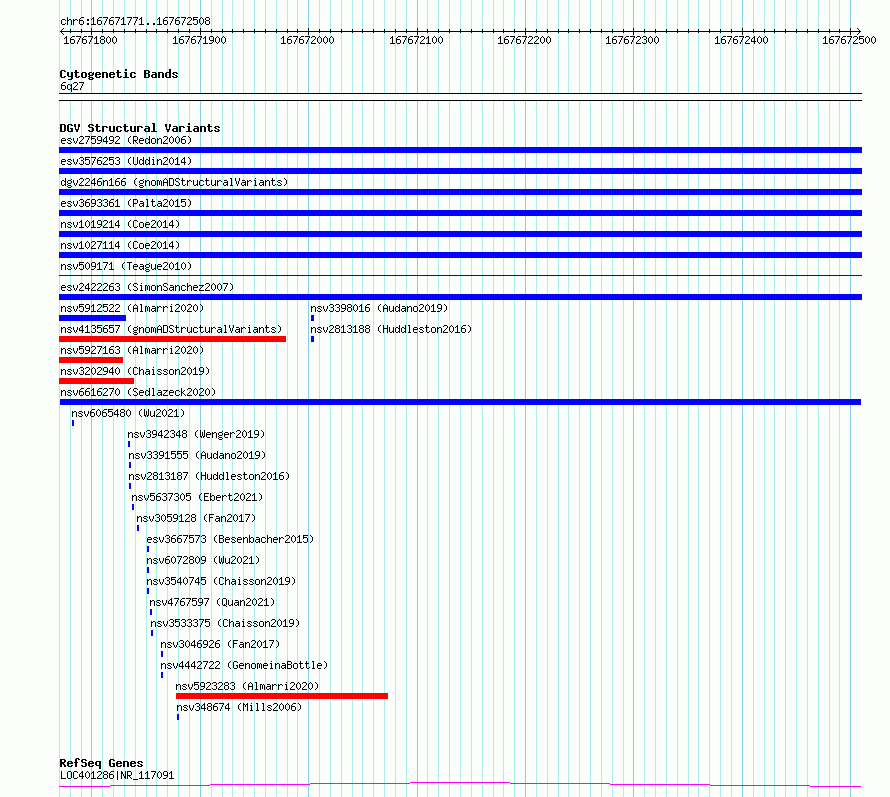Click the small blue marker under nsv348674
The image size is (890, 797).
[x=178, y=717]
